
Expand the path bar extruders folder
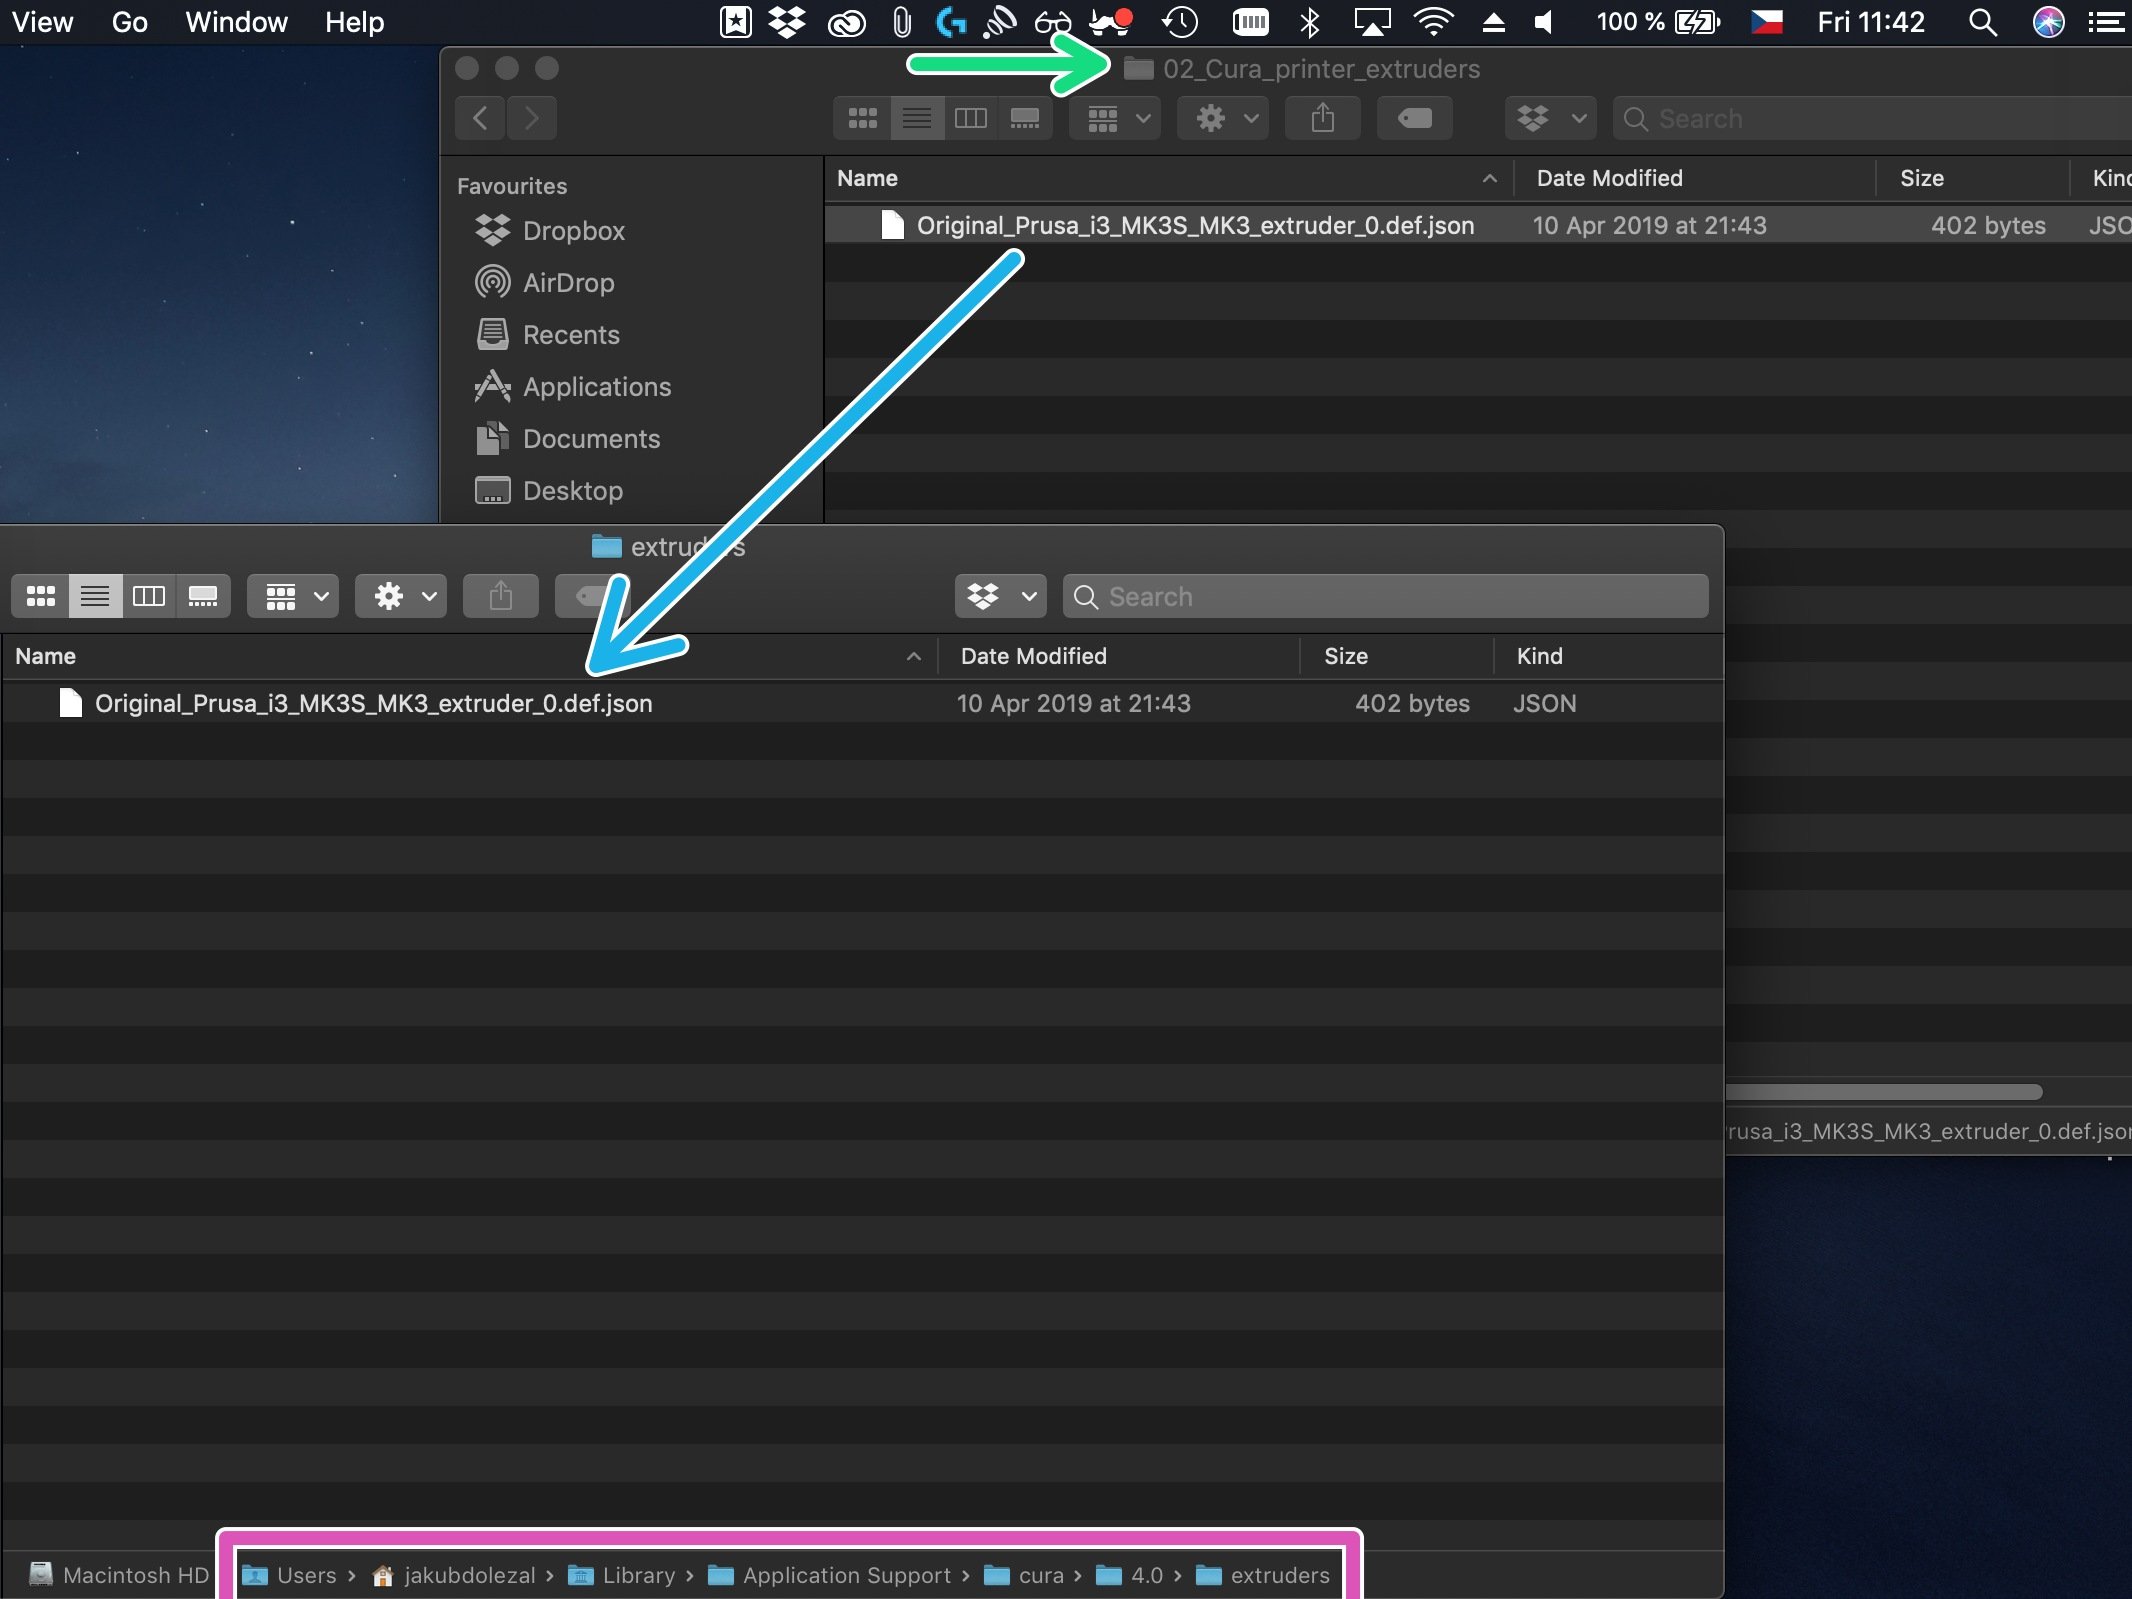pyautogui.click(x=1267, y=1574)
